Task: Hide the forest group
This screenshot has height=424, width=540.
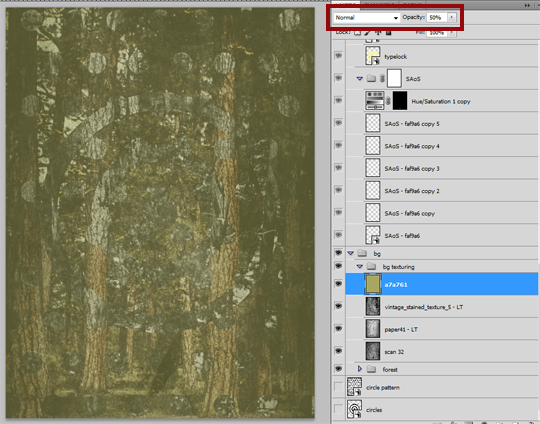Action: click(339, 369)
